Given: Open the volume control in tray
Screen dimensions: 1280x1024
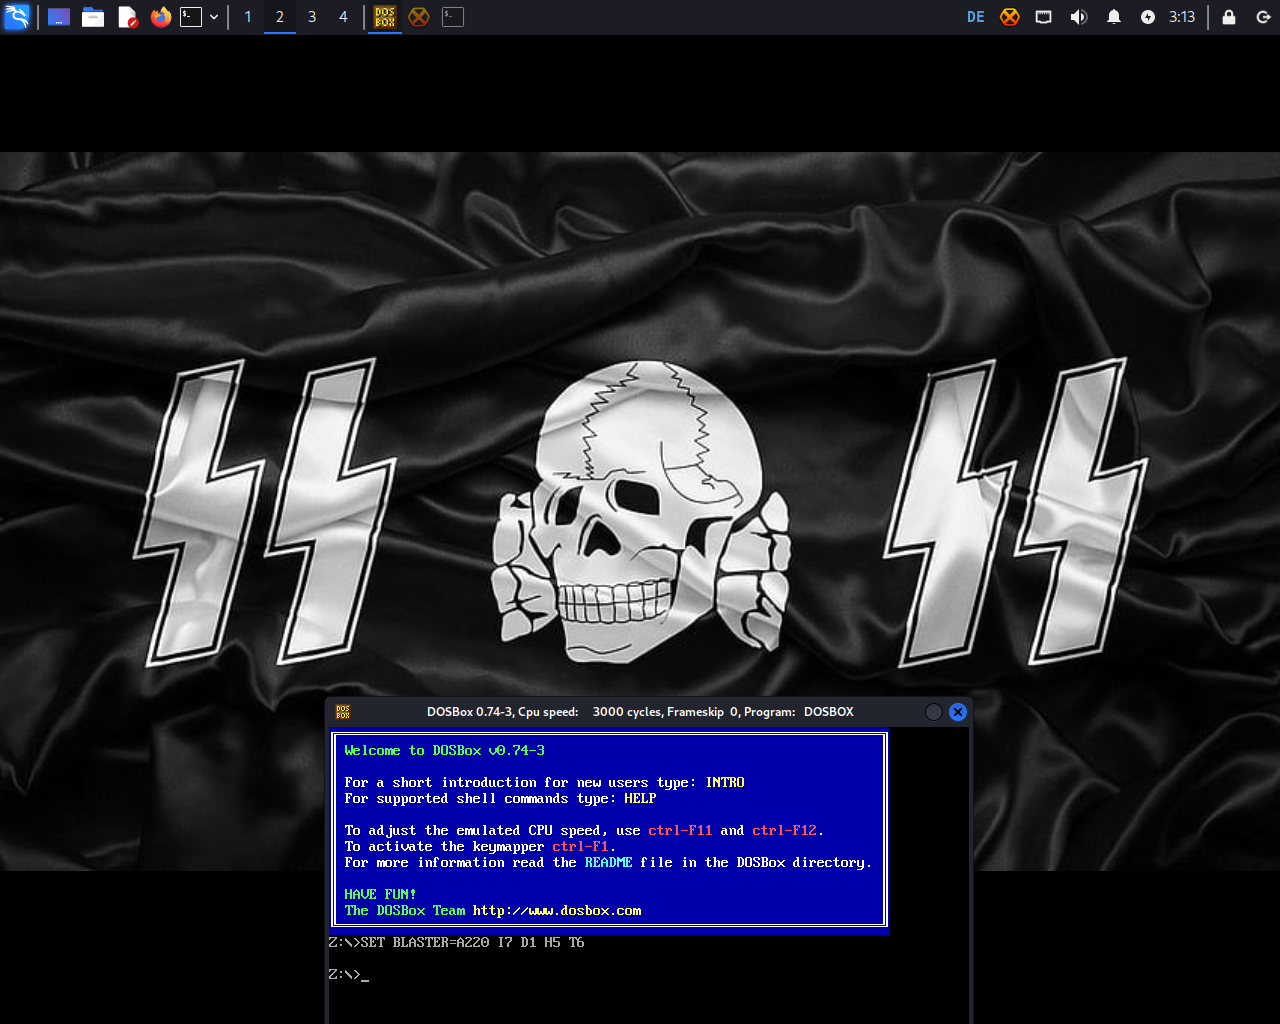Looking at the screenshot, I should 1078,17.
